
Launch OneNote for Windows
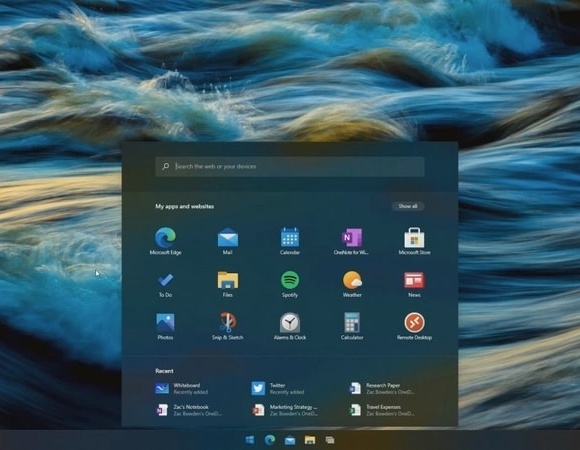tap(351, 241)
